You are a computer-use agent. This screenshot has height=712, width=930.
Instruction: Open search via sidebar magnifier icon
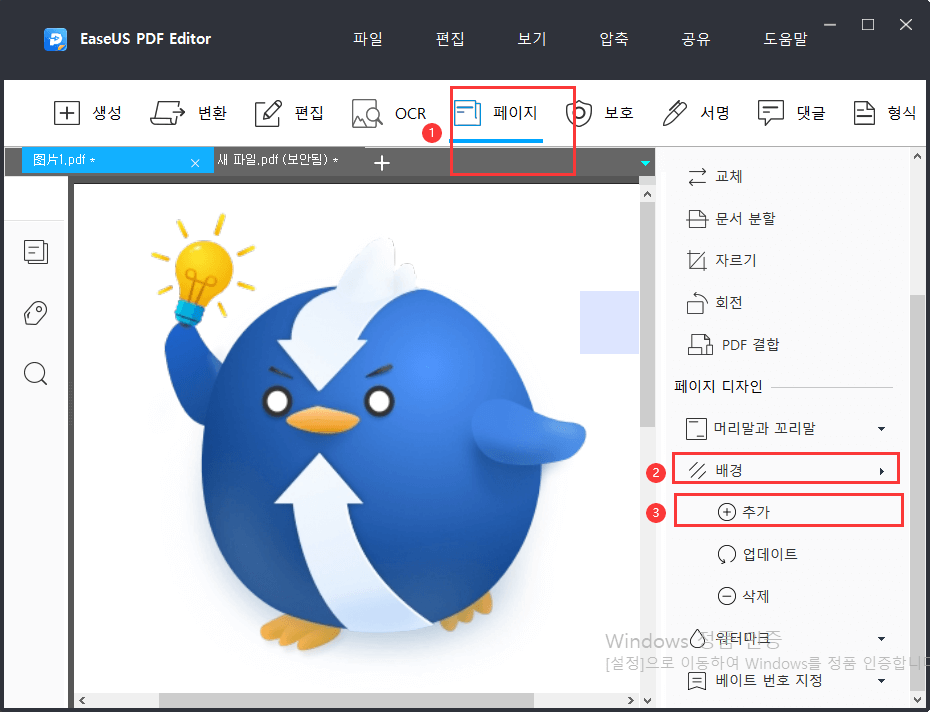pos(36,374)
